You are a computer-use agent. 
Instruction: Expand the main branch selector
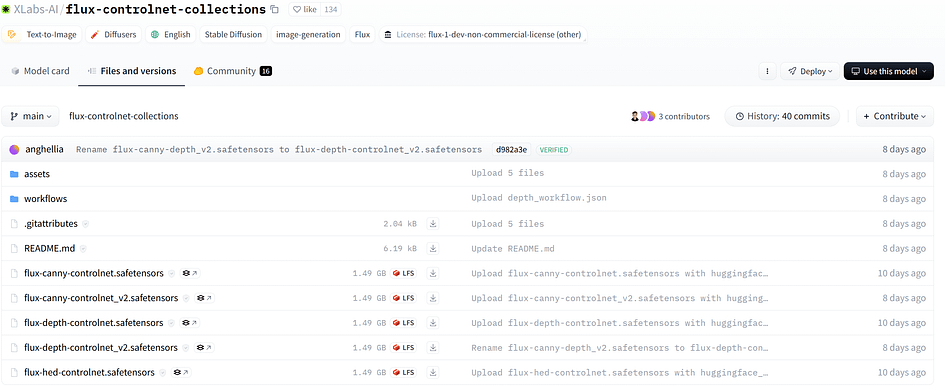pos(31,116)
